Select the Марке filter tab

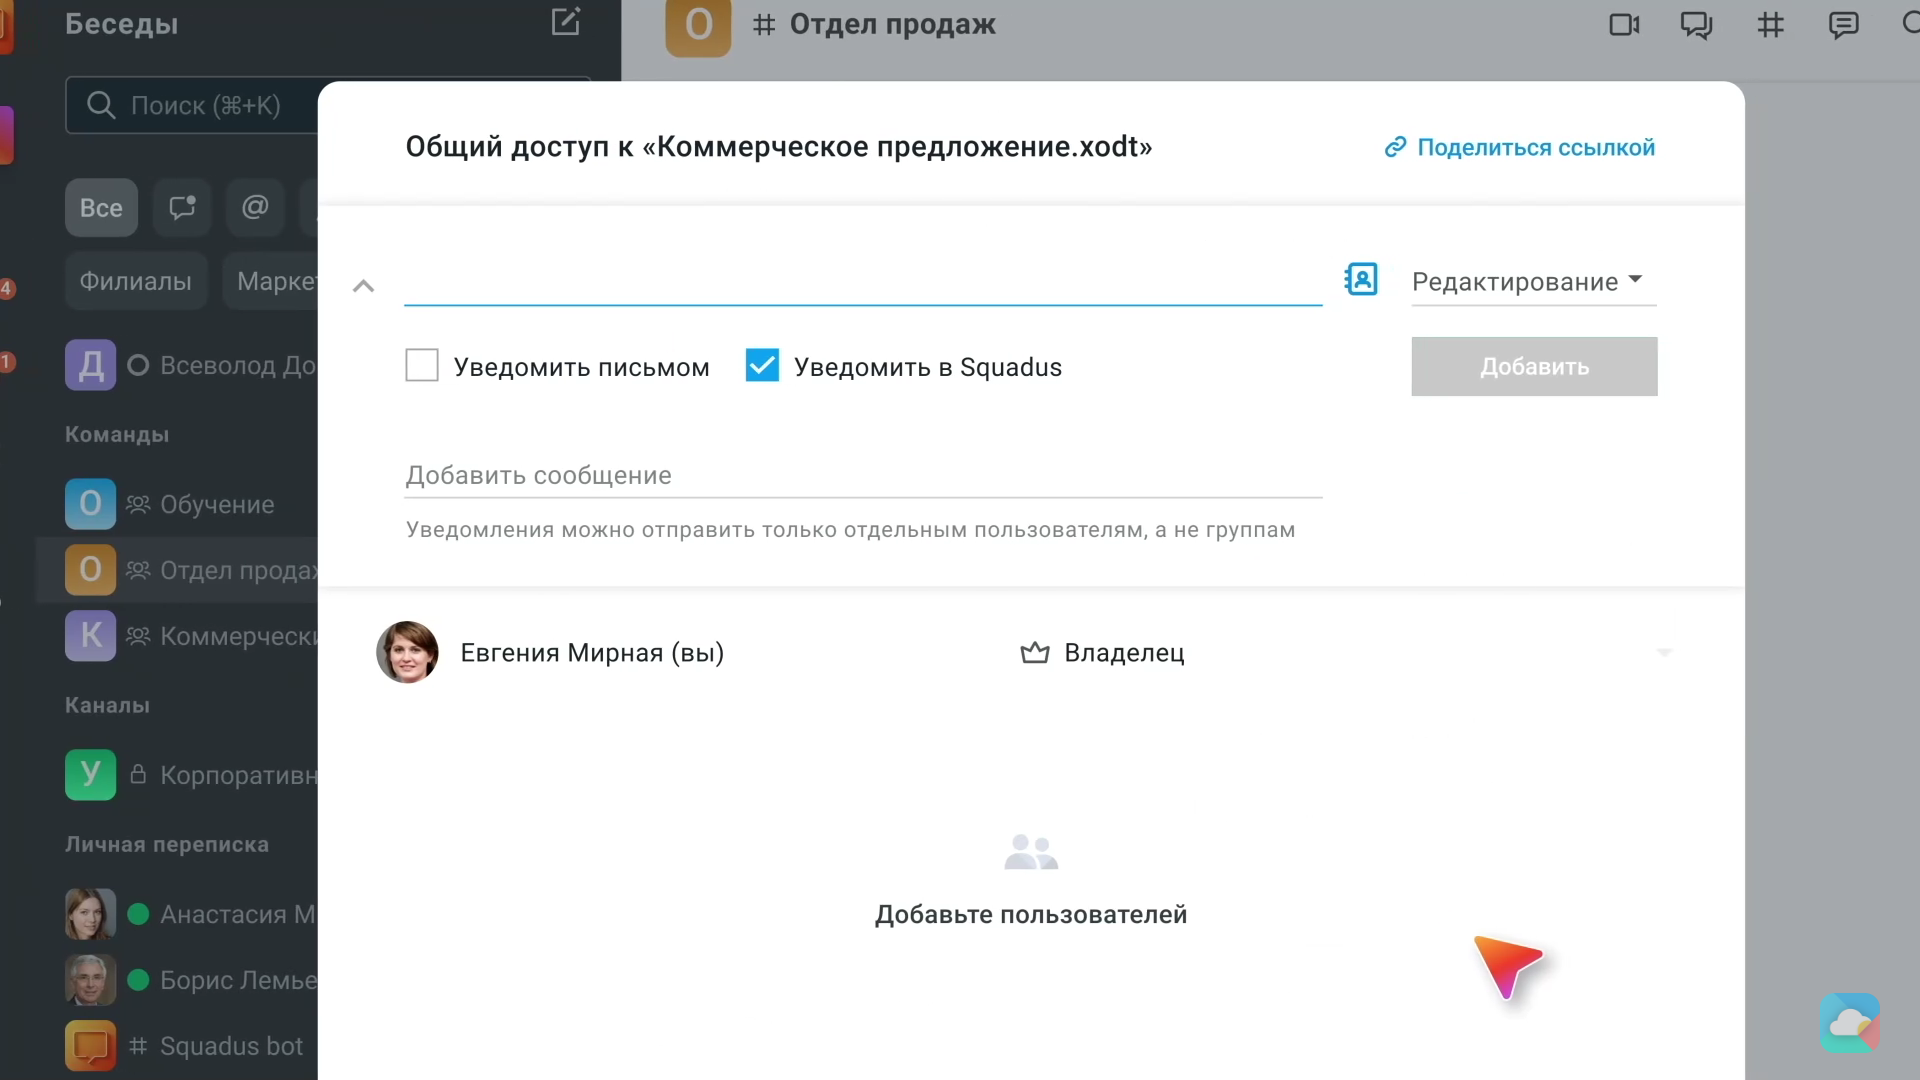point(270,281)
